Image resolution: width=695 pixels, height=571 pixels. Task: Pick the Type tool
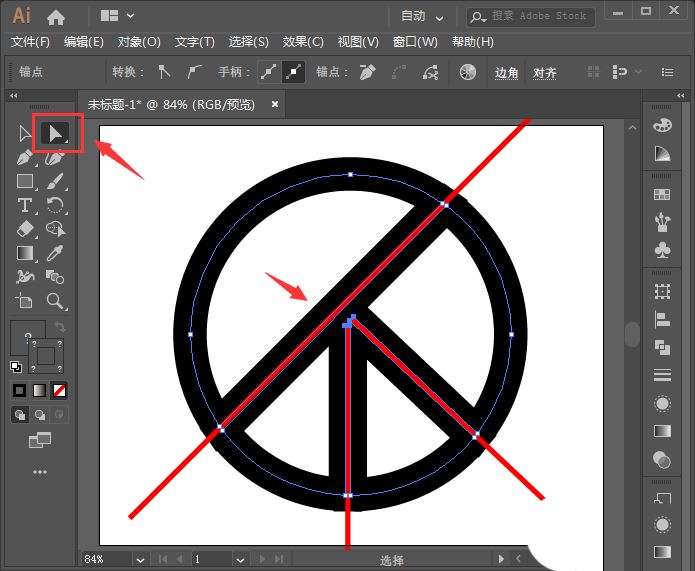coord(26,206)
